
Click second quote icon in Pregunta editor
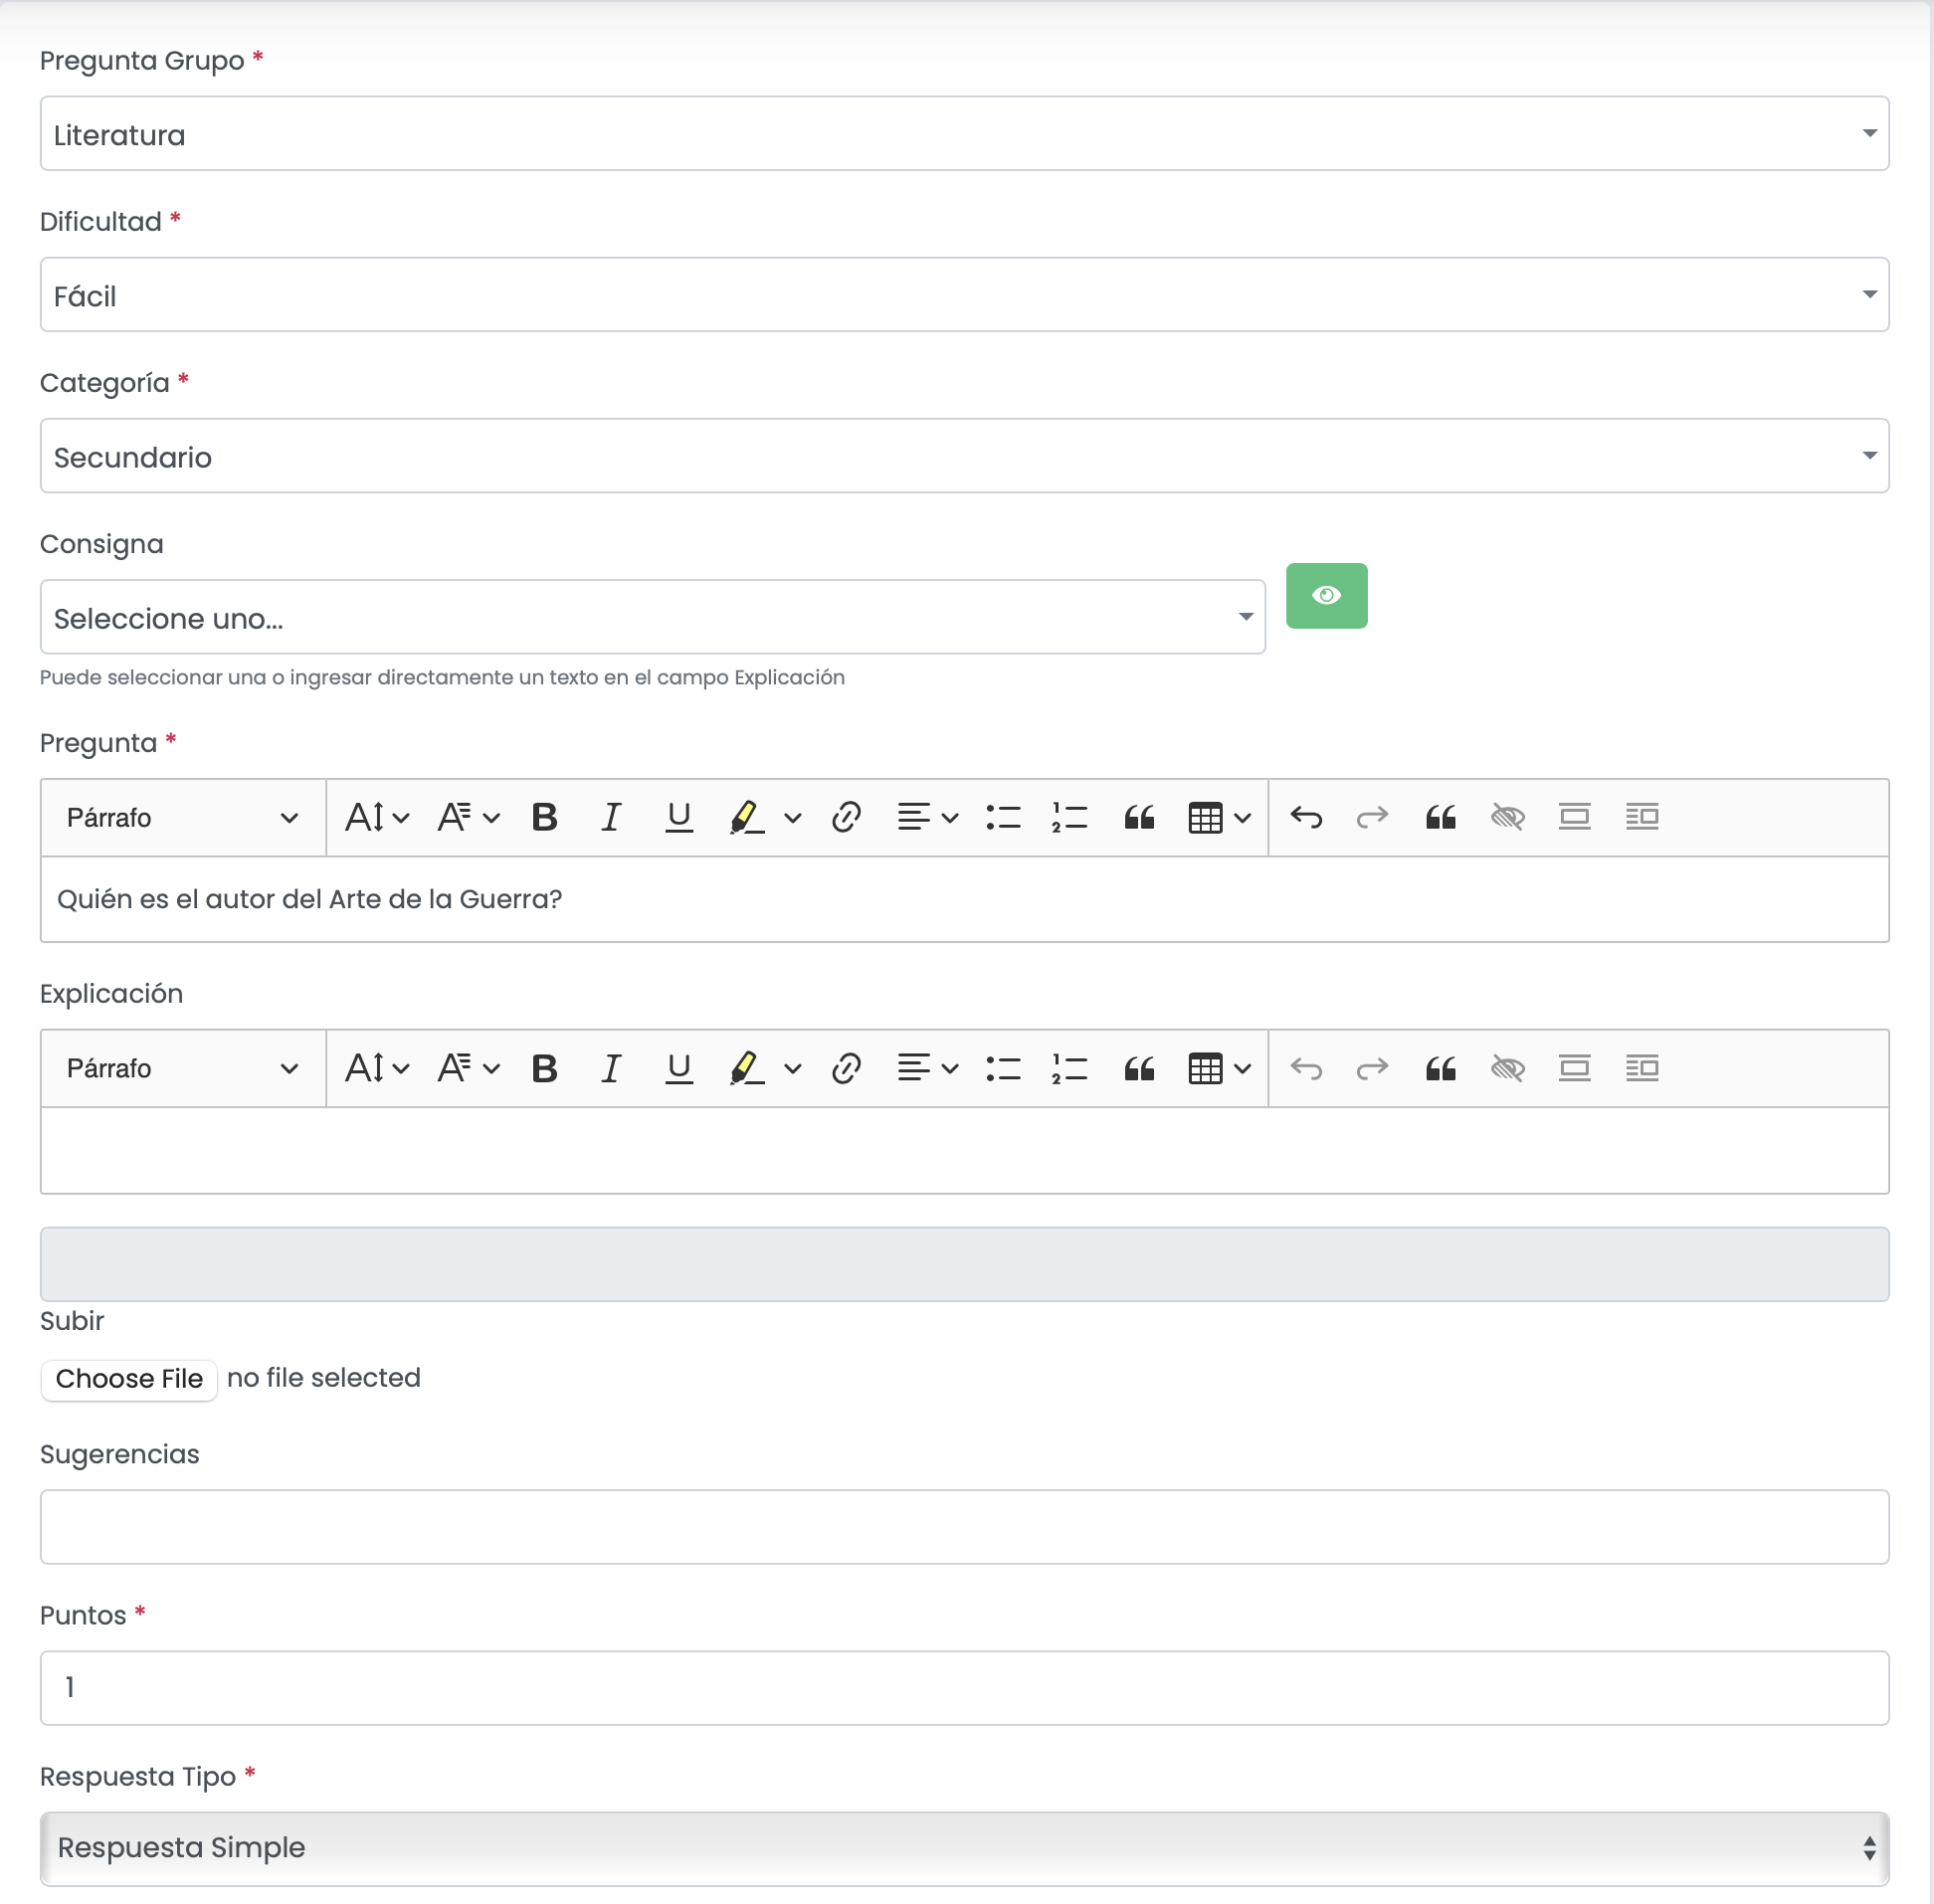[1440, 818]
